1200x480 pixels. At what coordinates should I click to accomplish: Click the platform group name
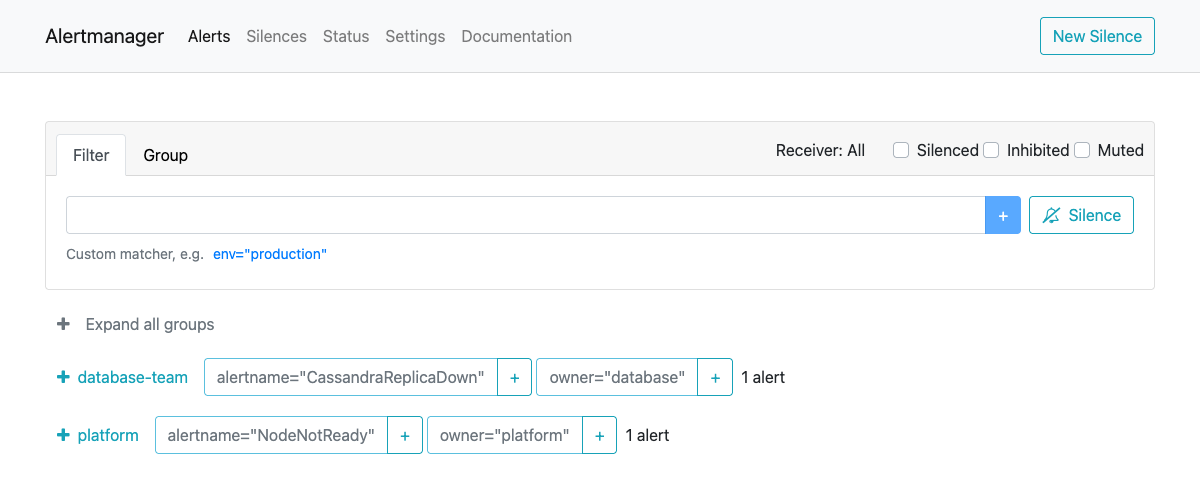coord(108,435)
